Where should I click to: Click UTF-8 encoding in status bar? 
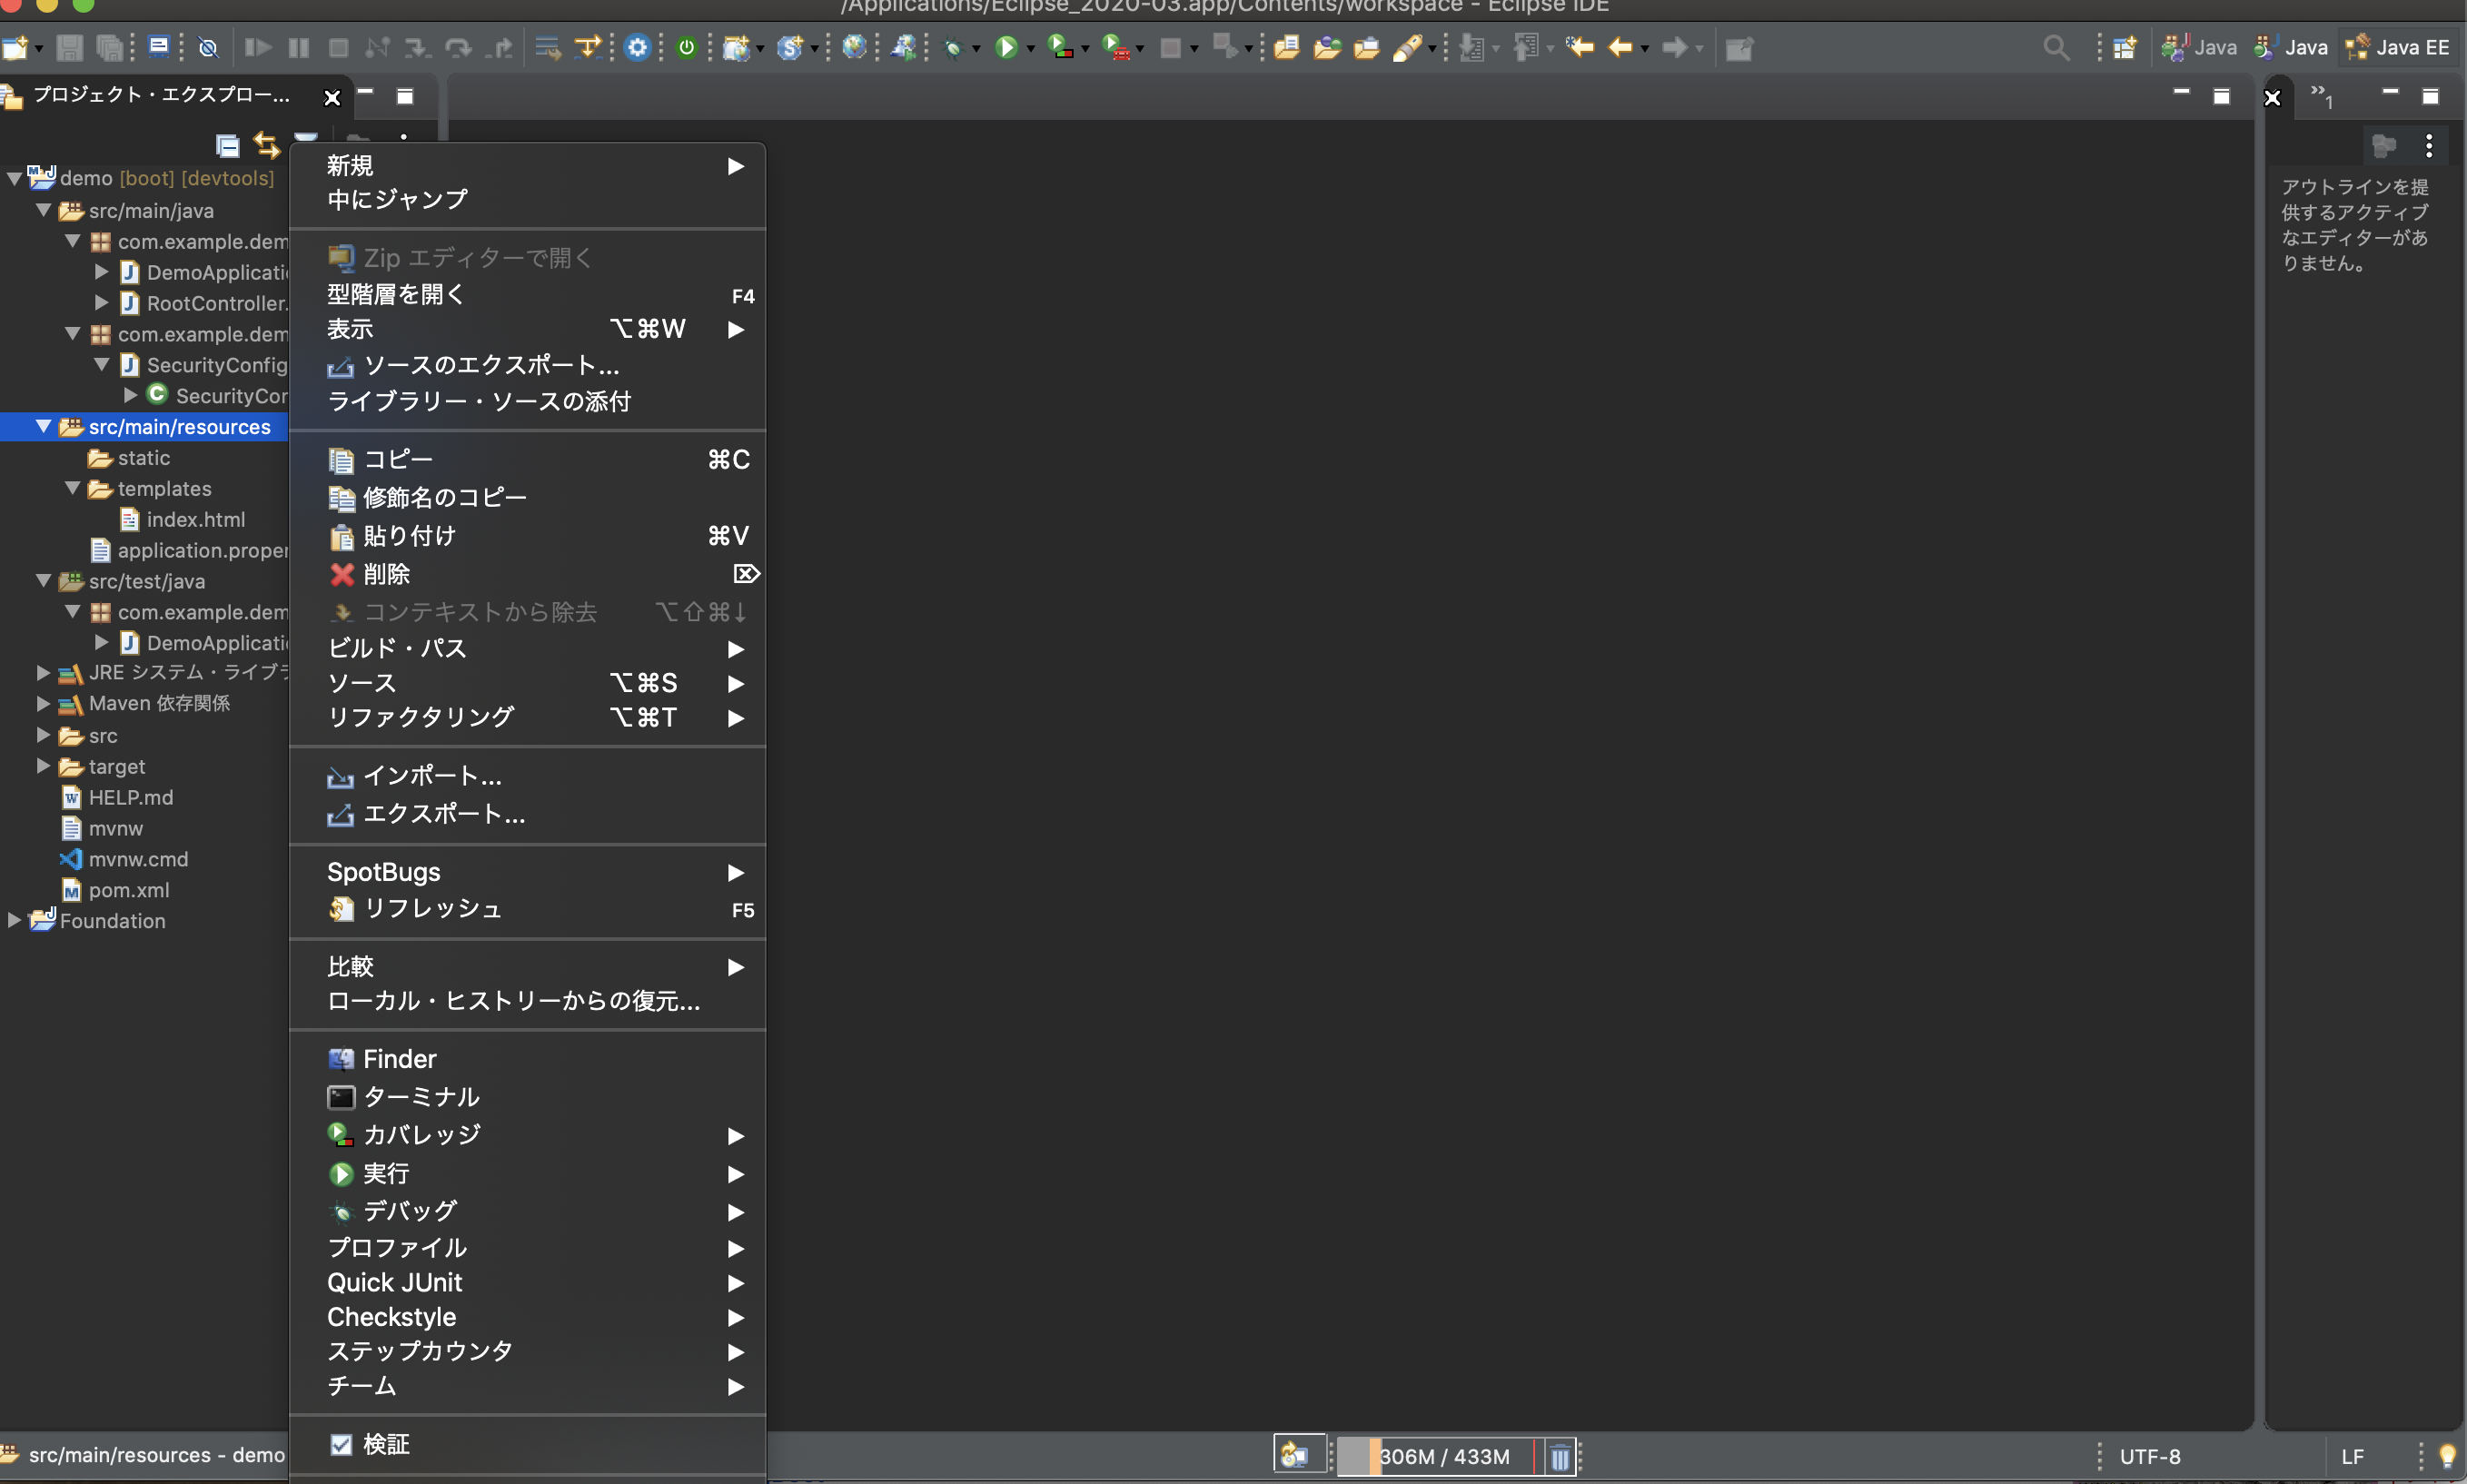point(2150,1457)
